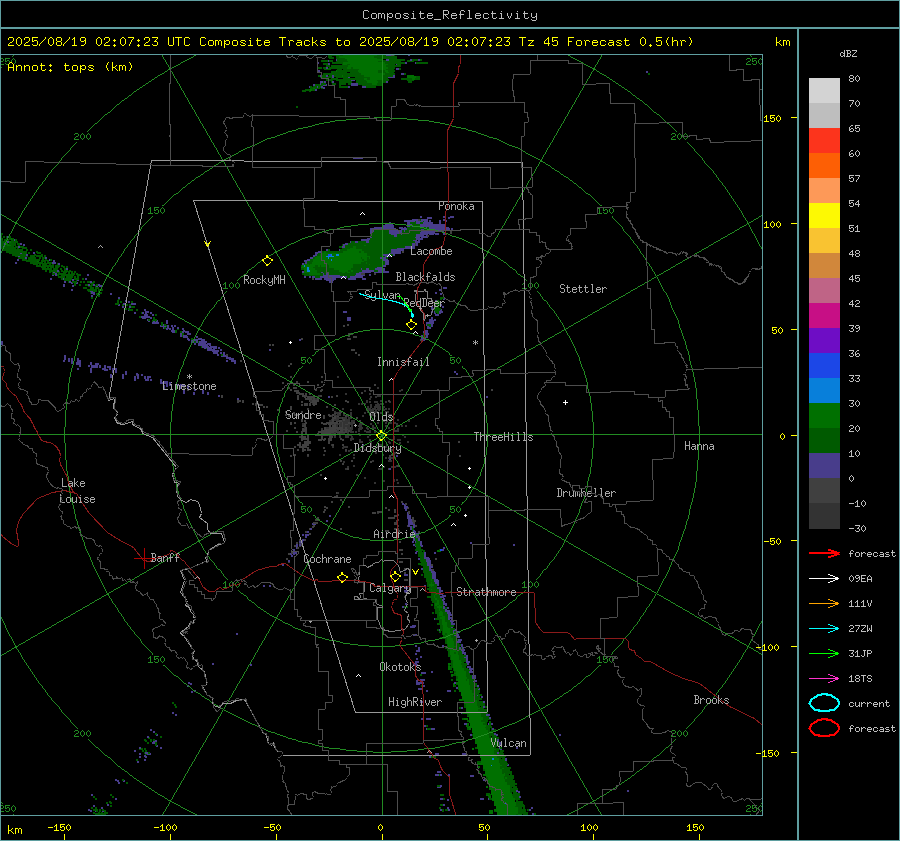Click the Hanna city label

[x=699, y=446]
